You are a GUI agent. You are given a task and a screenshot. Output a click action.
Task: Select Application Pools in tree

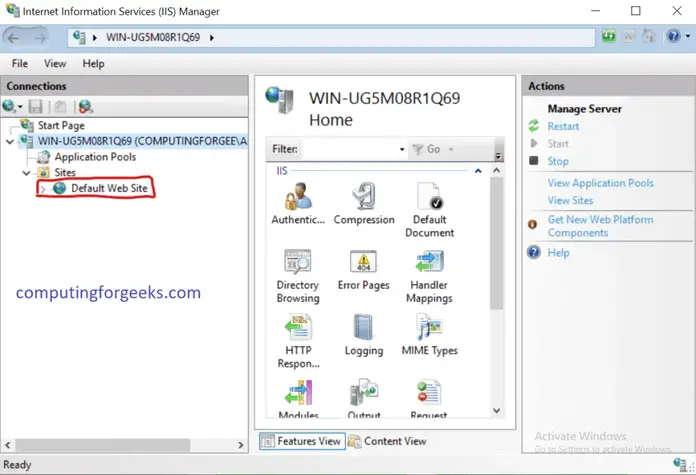pyautogui.click(x=95, y=157)
